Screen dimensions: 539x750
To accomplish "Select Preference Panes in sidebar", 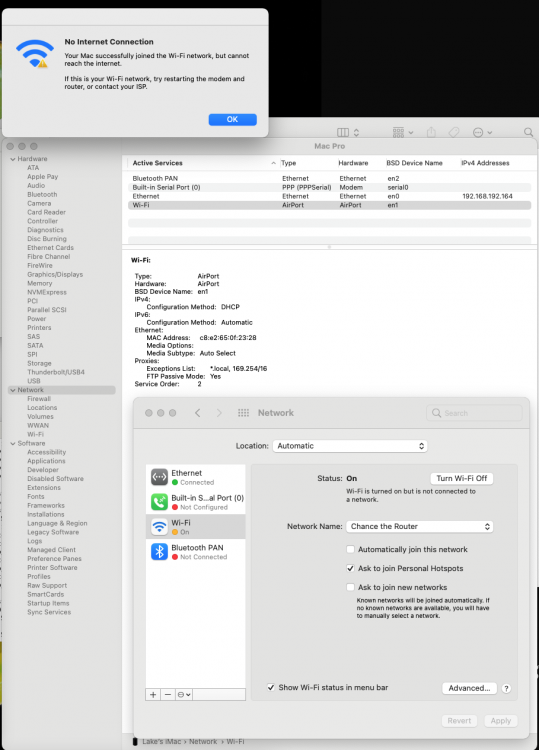I will [54, 559].
